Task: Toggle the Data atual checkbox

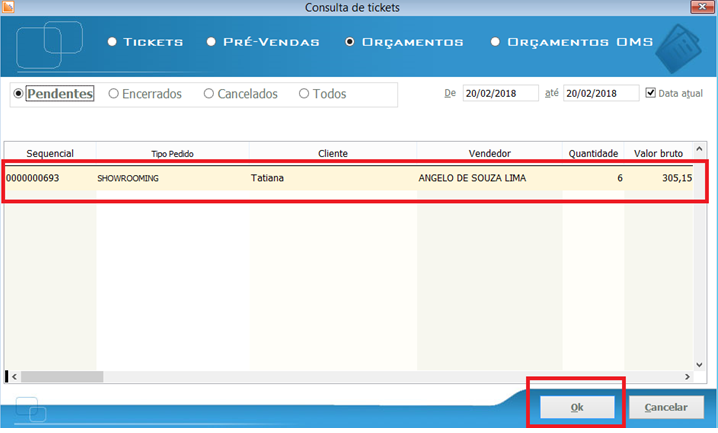Action: (x=651, y=93)
